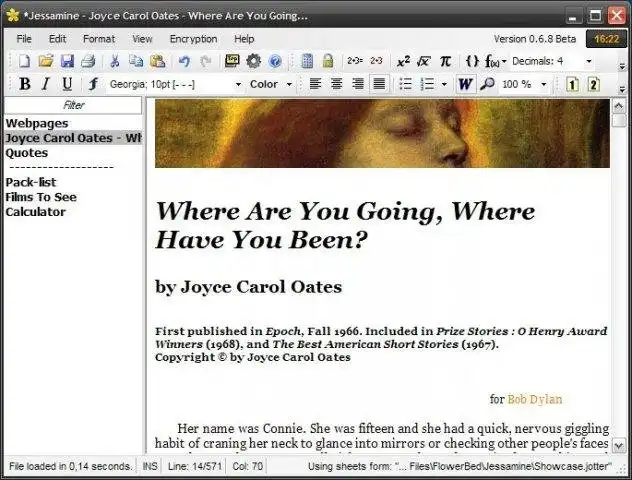This screenshot has width=632, height=480.
Task: Align the text left
Action: (315, 84)
